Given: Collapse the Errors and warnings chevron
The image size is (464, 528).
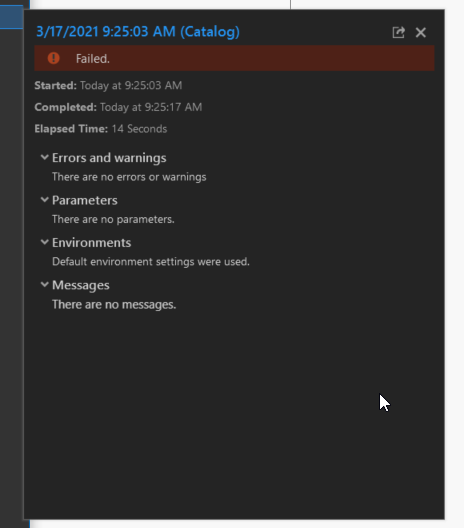Looking at the screenshot, I should pyautogui.click(x=44, y=157).
